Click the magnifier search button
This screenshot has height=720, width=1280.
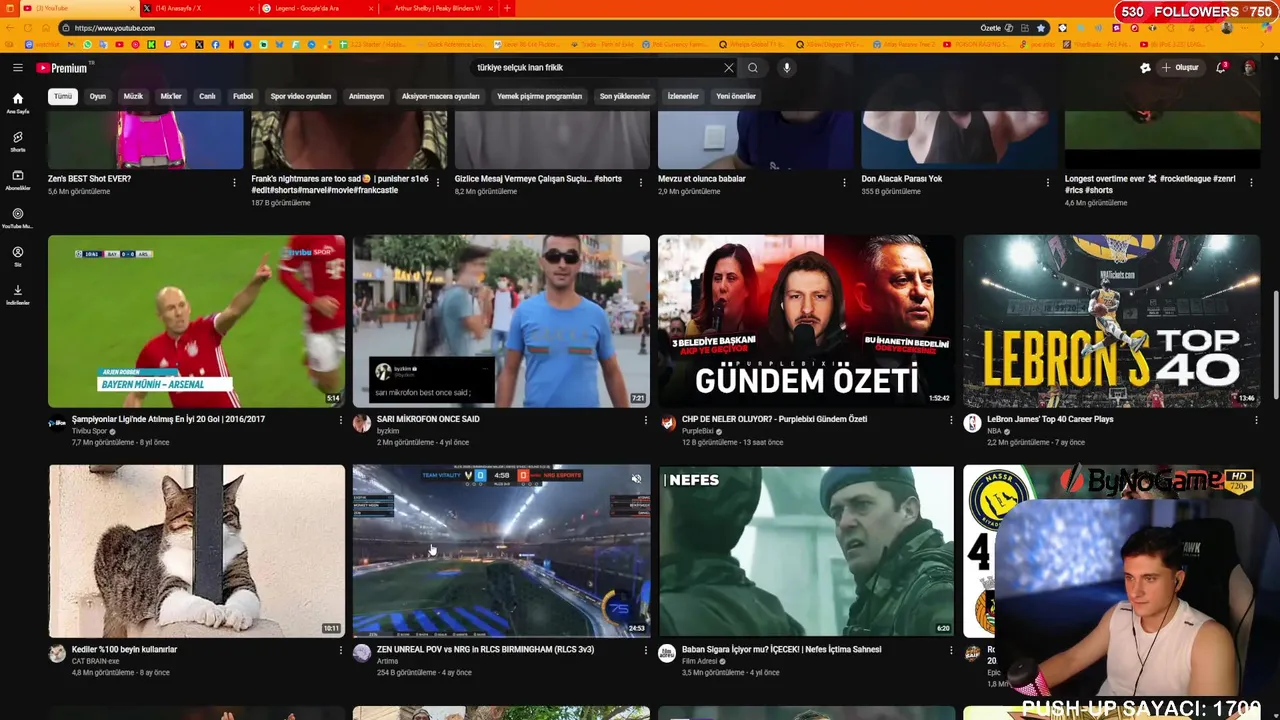coord(753,68)
